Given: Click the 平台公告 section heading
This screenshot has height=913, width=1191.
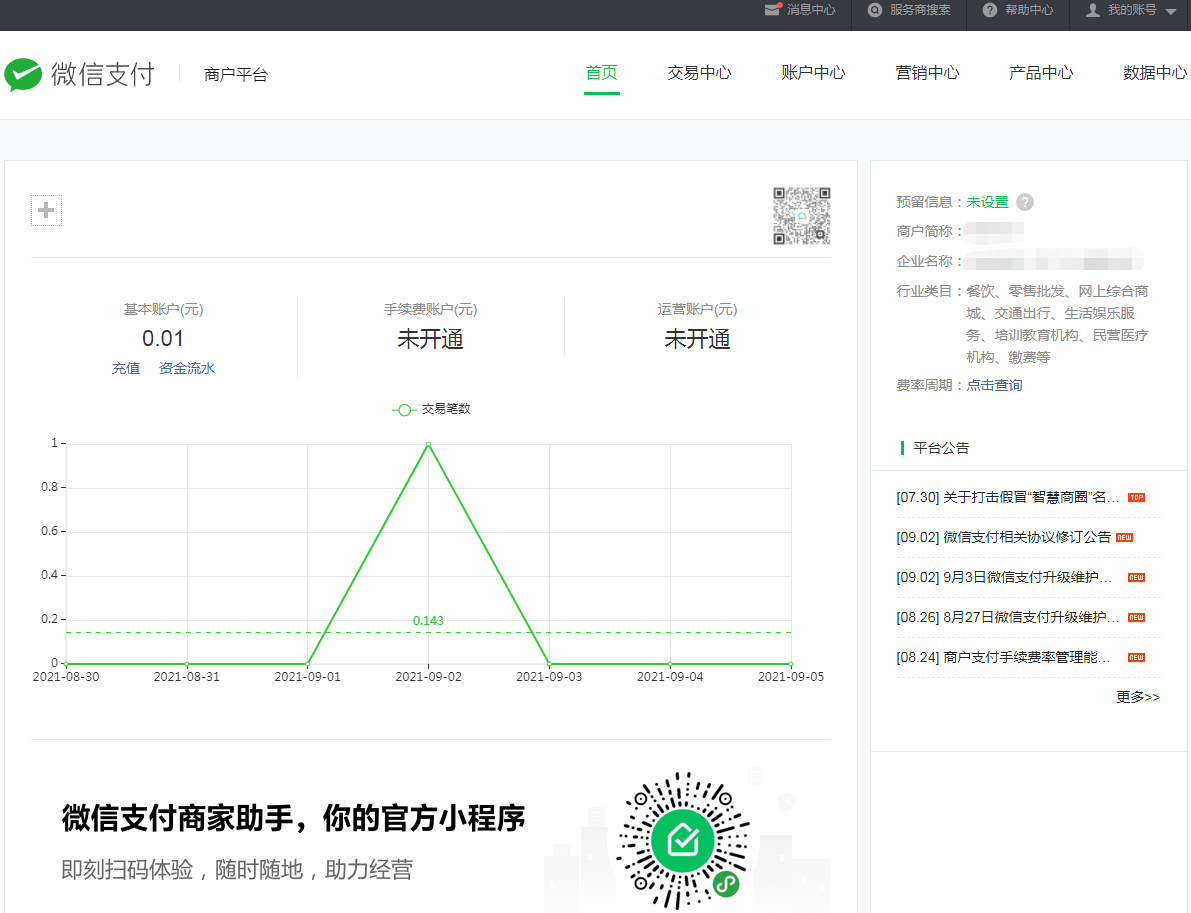Looking at the screenshot, I should [x=941, y=448].
